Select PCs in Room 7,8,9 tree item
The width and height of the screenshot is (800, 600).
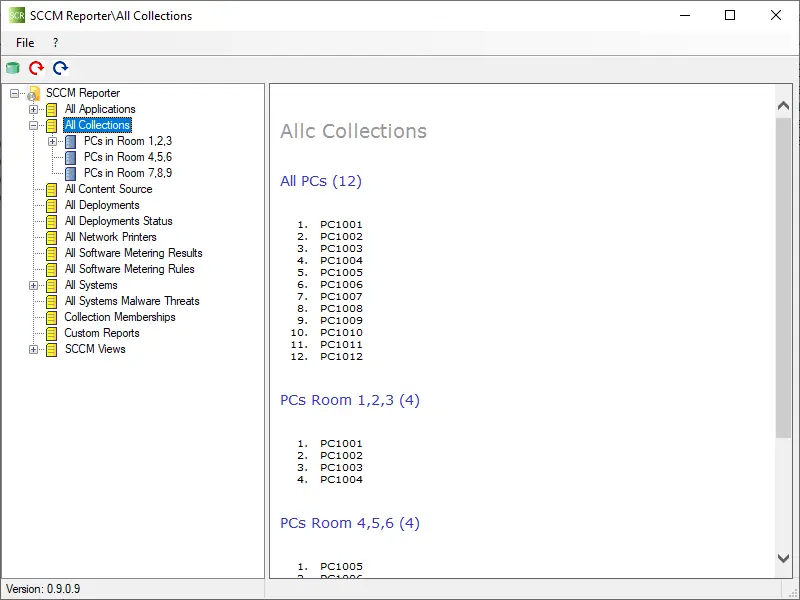128,173
